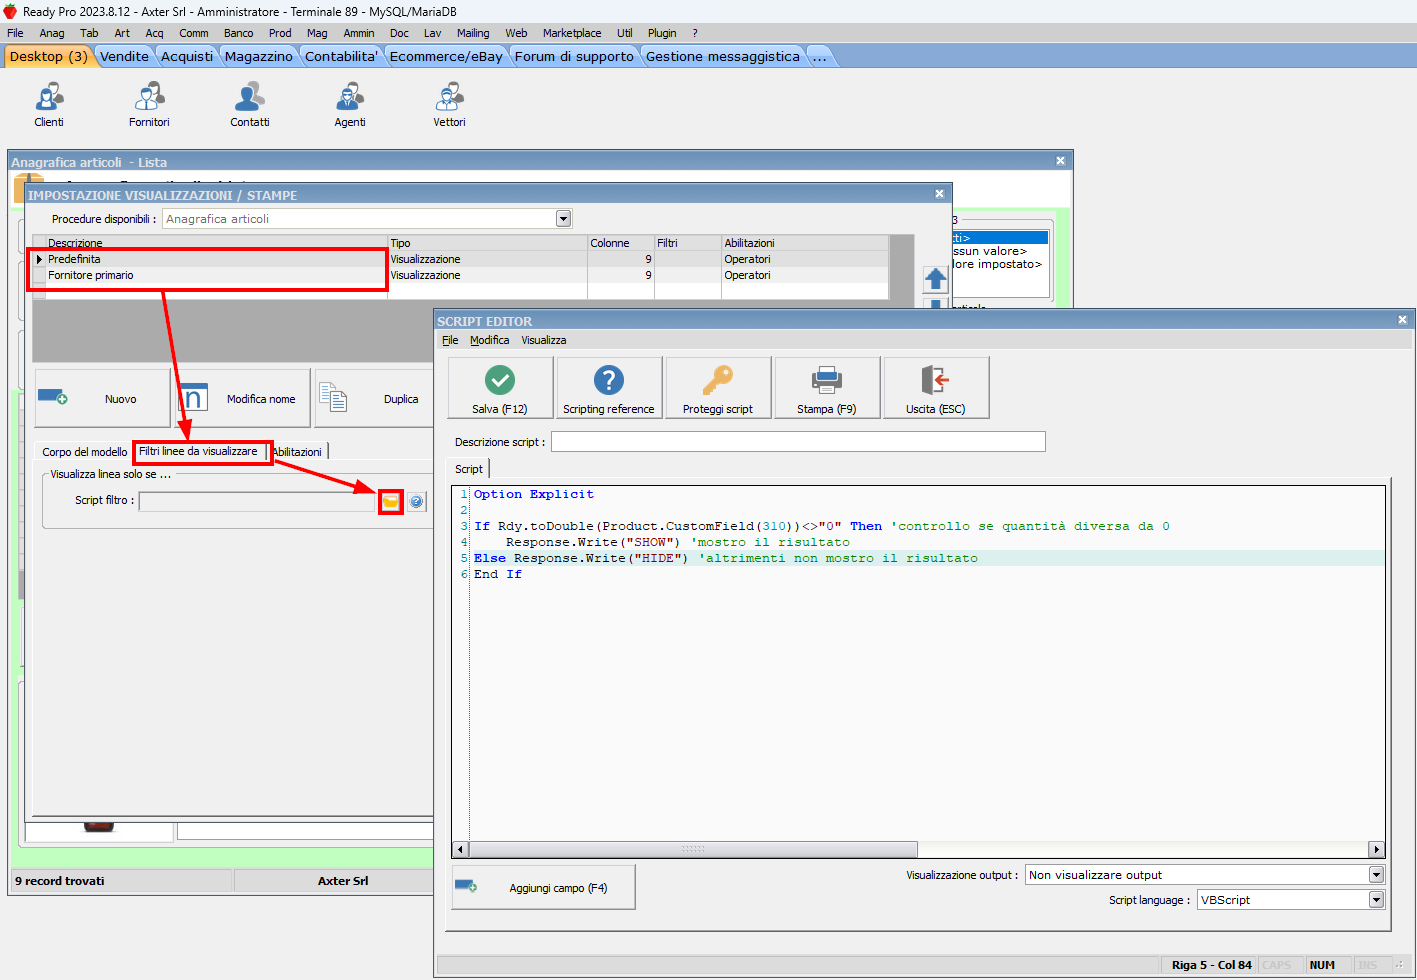Switch to the Vendite tab
Screen dimensions: 1417x980
tap(124, 56)
